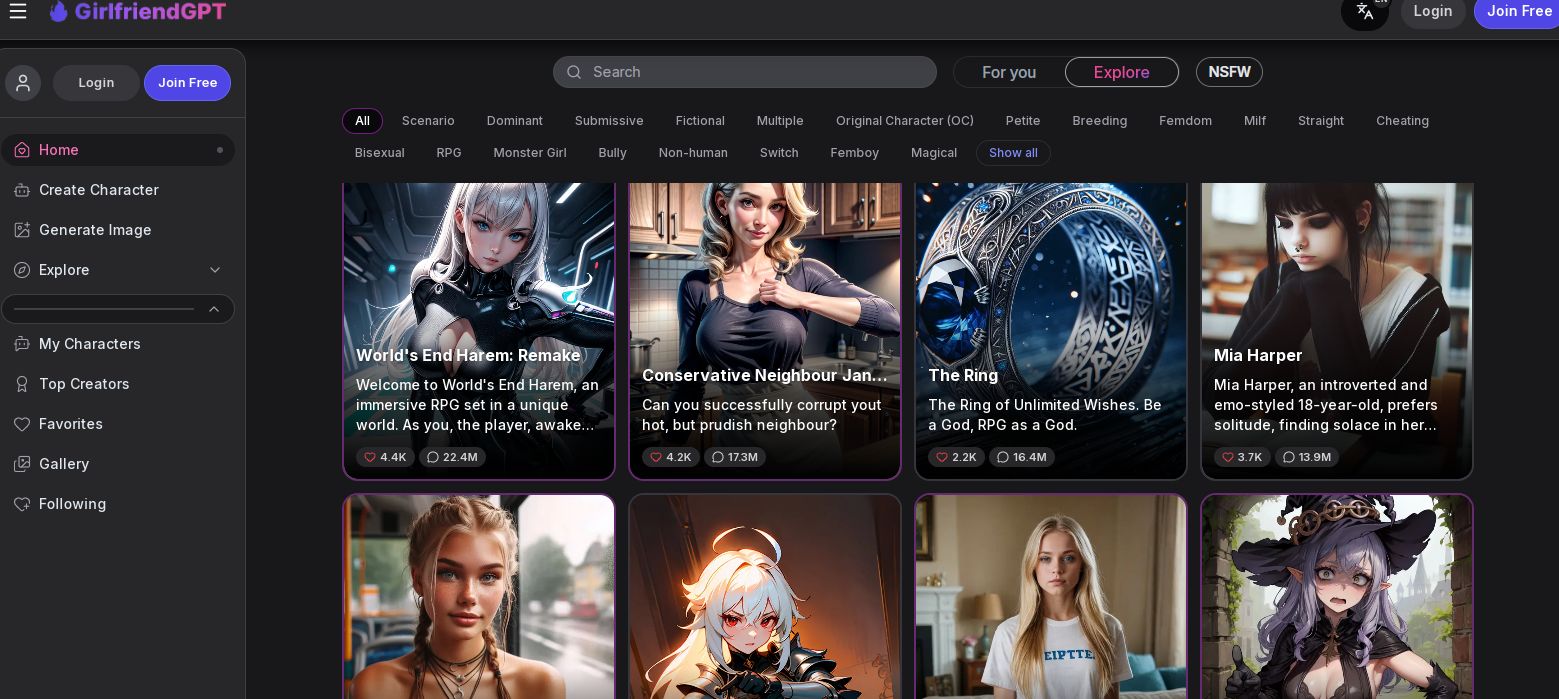Collapse the sidebar section with up chevron

tap(214, 309)
